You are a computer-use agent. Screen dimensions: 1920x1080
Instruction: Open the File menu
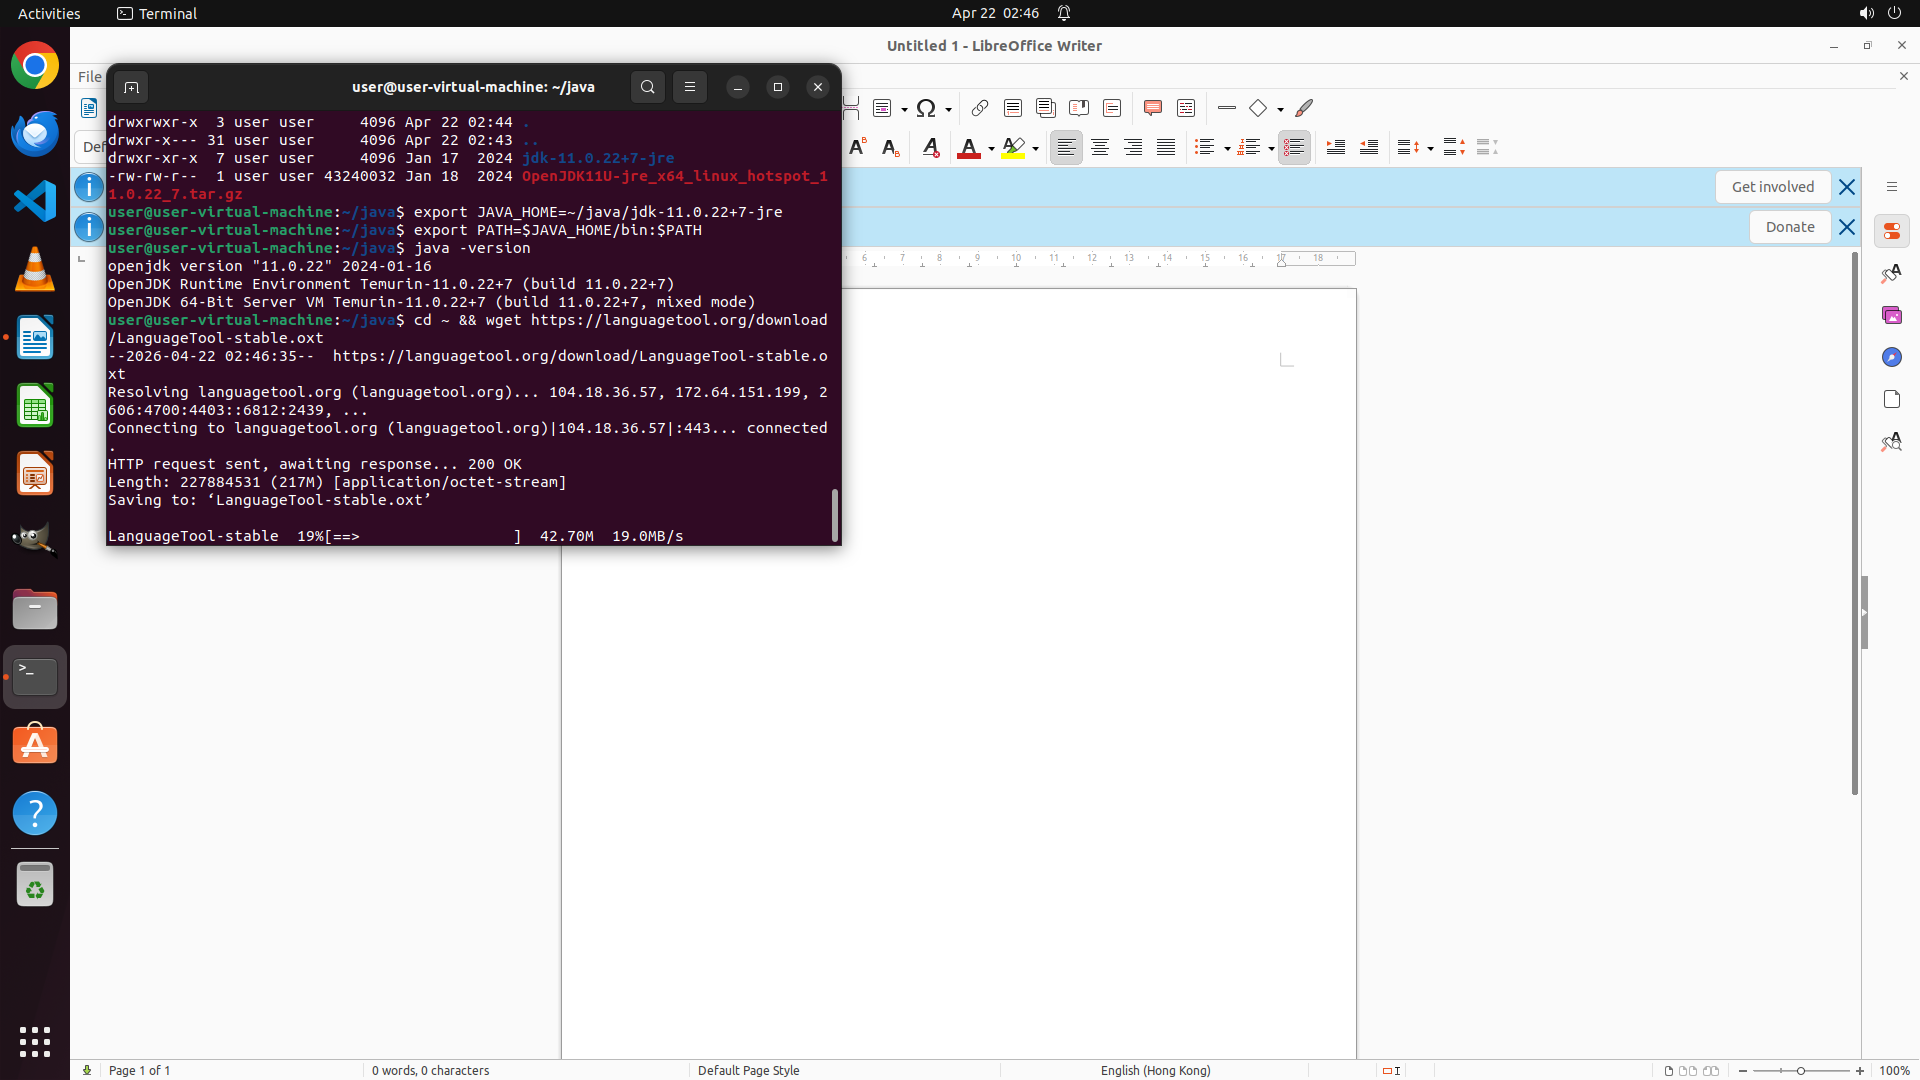[x=90, y=76]
